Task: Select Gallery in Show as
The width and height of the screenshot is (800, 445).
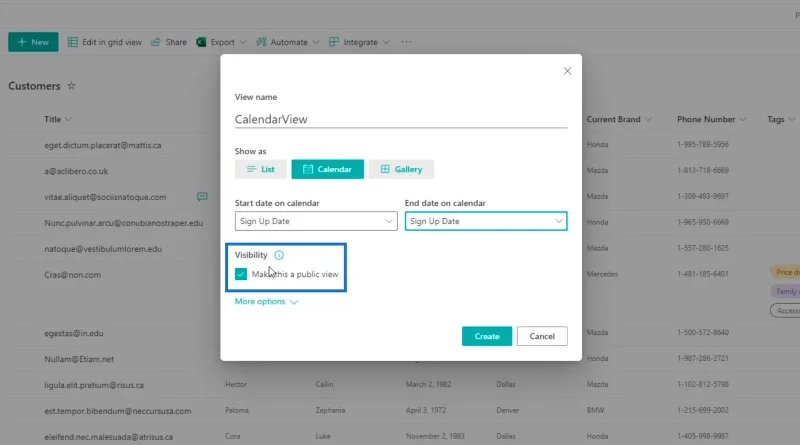Action: 402,169
